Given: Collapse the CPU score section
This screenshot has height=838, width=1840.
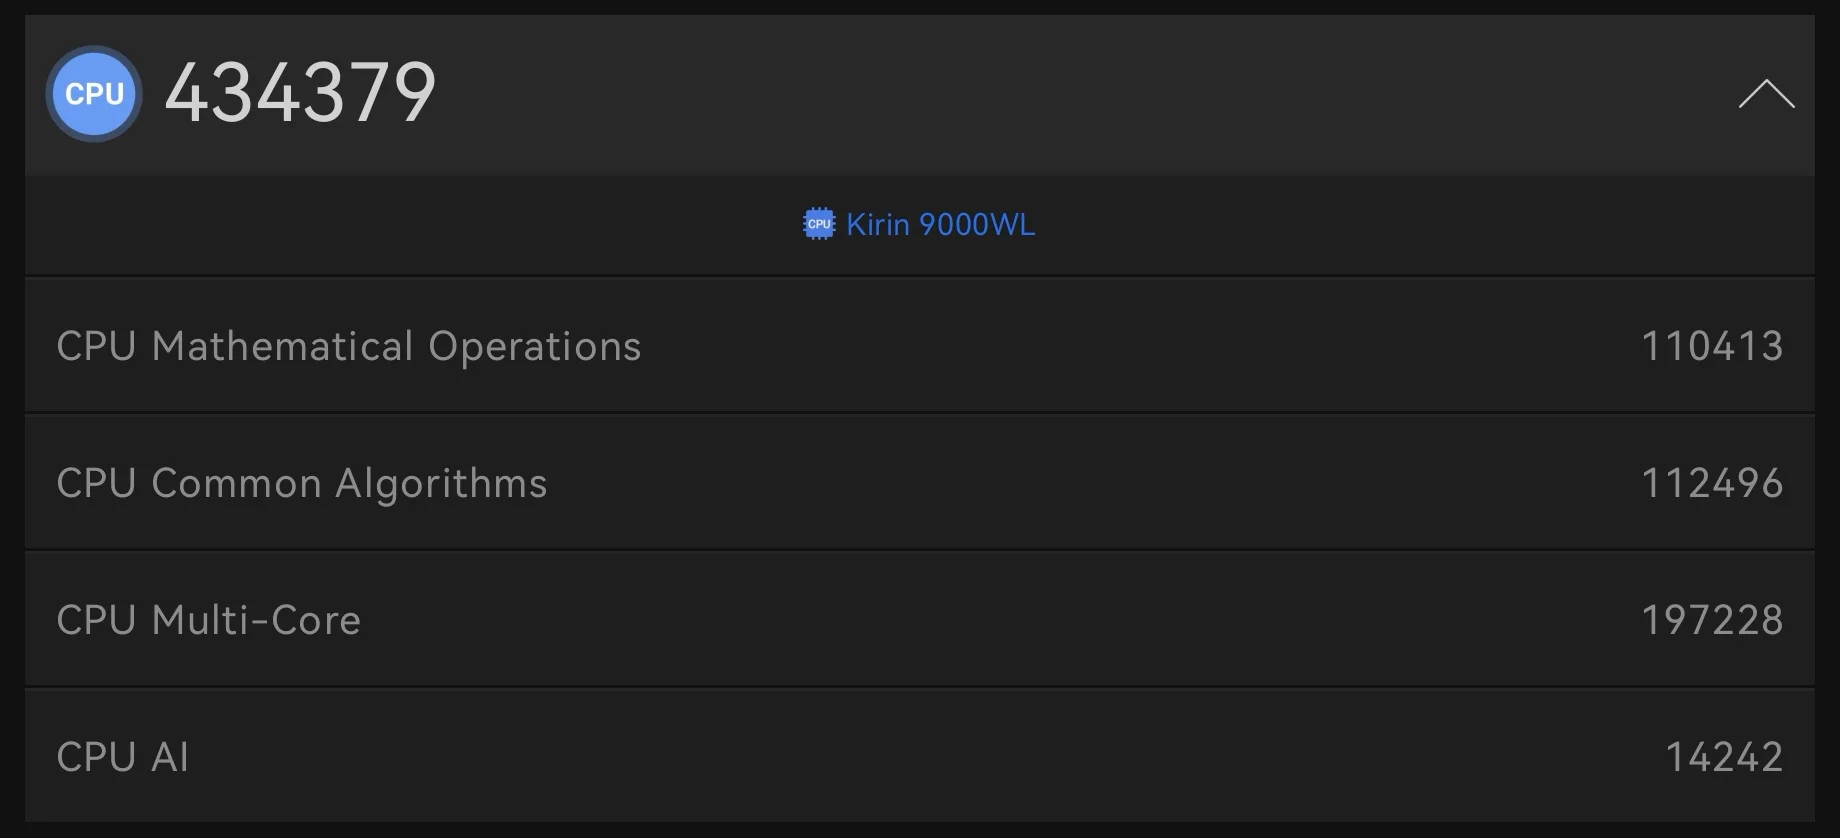Looking at the screenshot, I should pos(1766,94).
